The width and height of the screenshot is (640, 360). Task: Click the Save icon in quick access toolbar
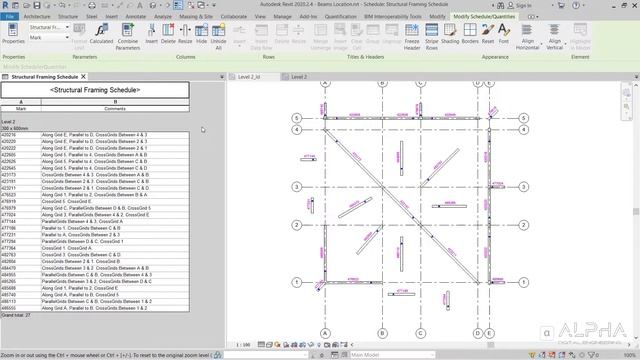37,5
